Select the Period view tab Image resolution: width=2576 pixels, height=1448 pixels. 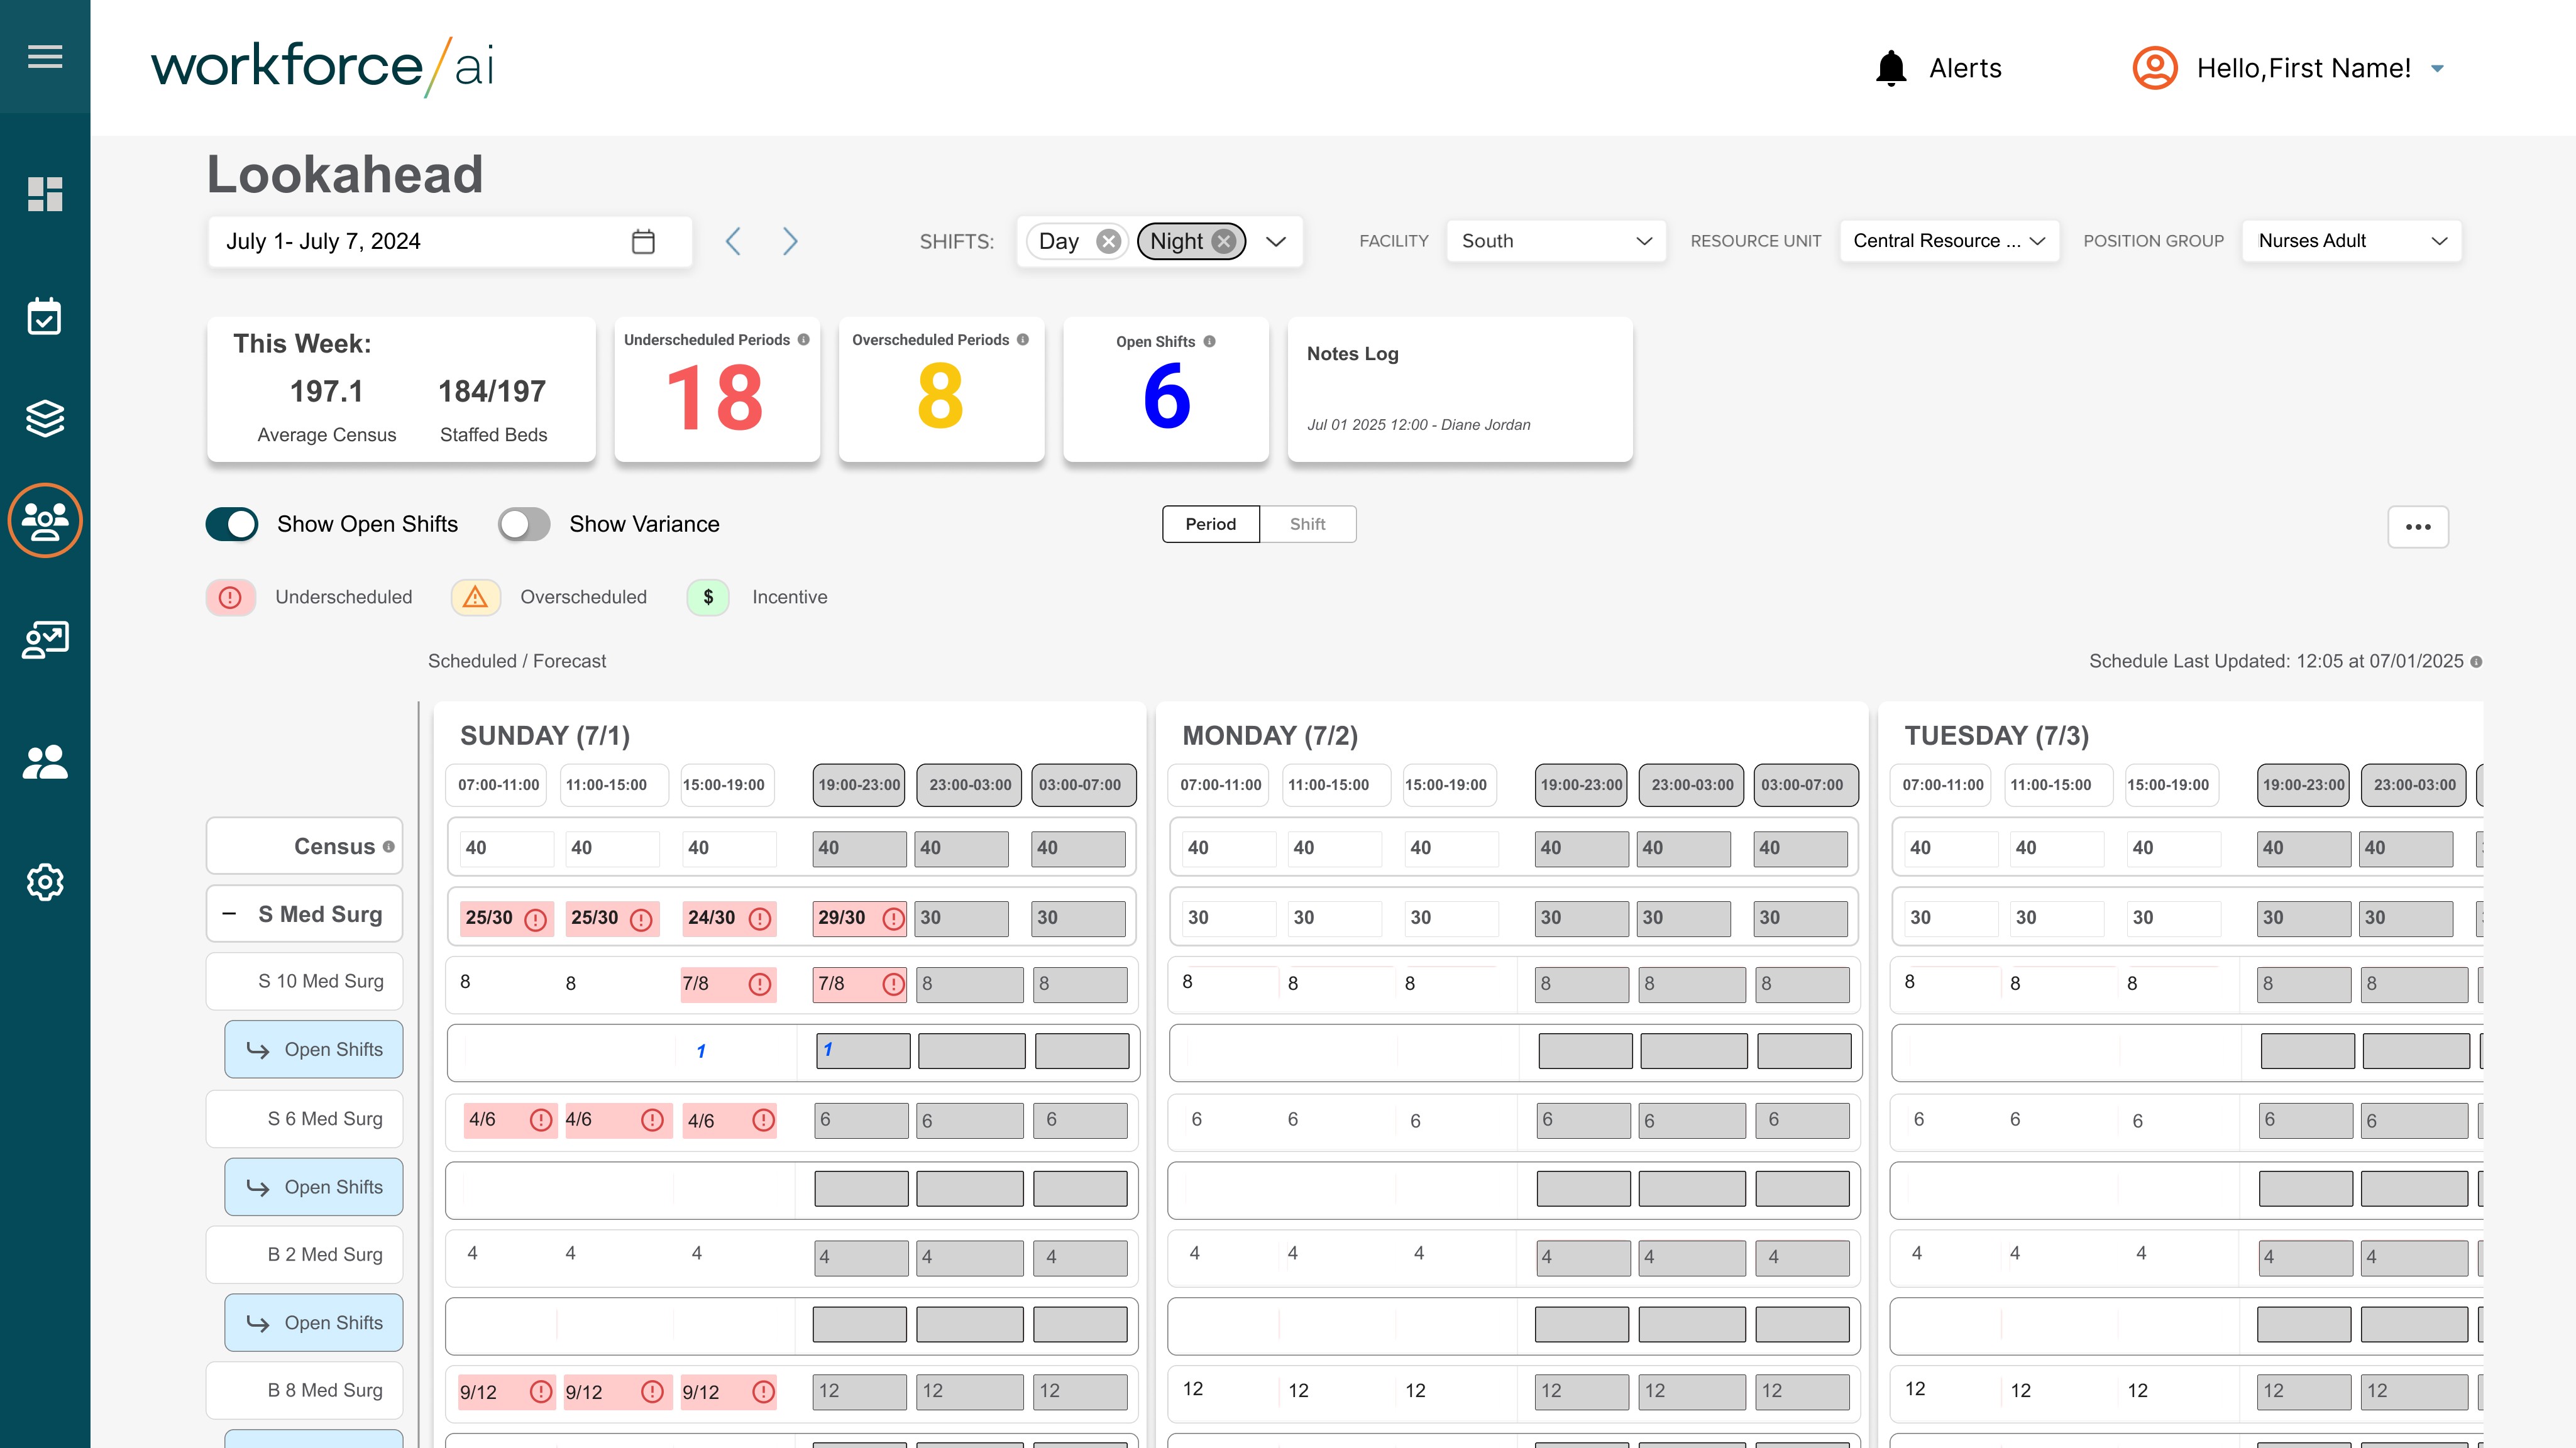click(x=1210, y=524)
